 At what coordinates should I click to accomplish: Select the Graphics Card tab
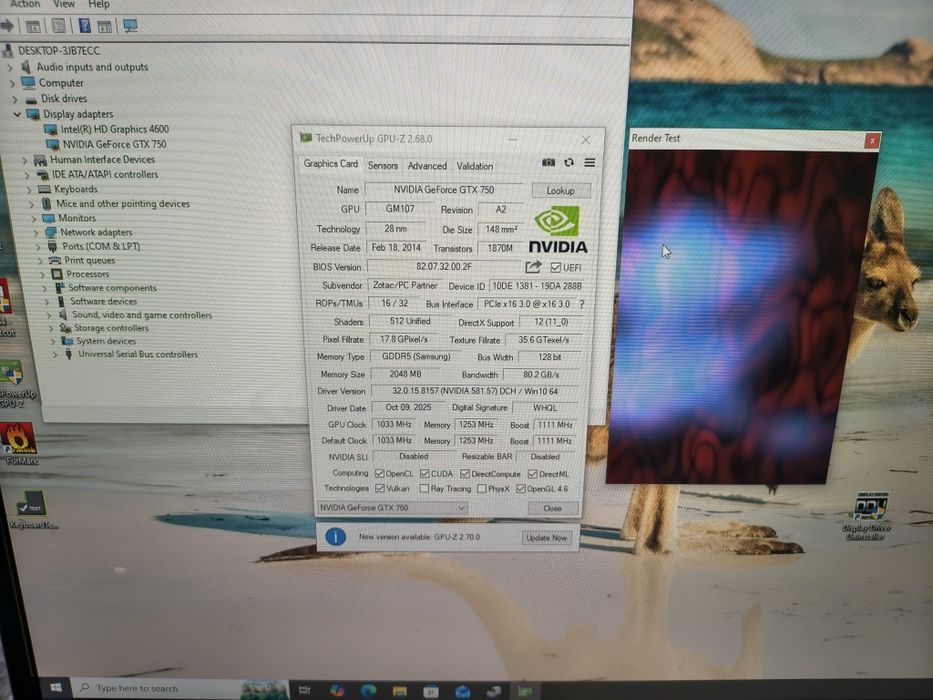tap(331, 164)
